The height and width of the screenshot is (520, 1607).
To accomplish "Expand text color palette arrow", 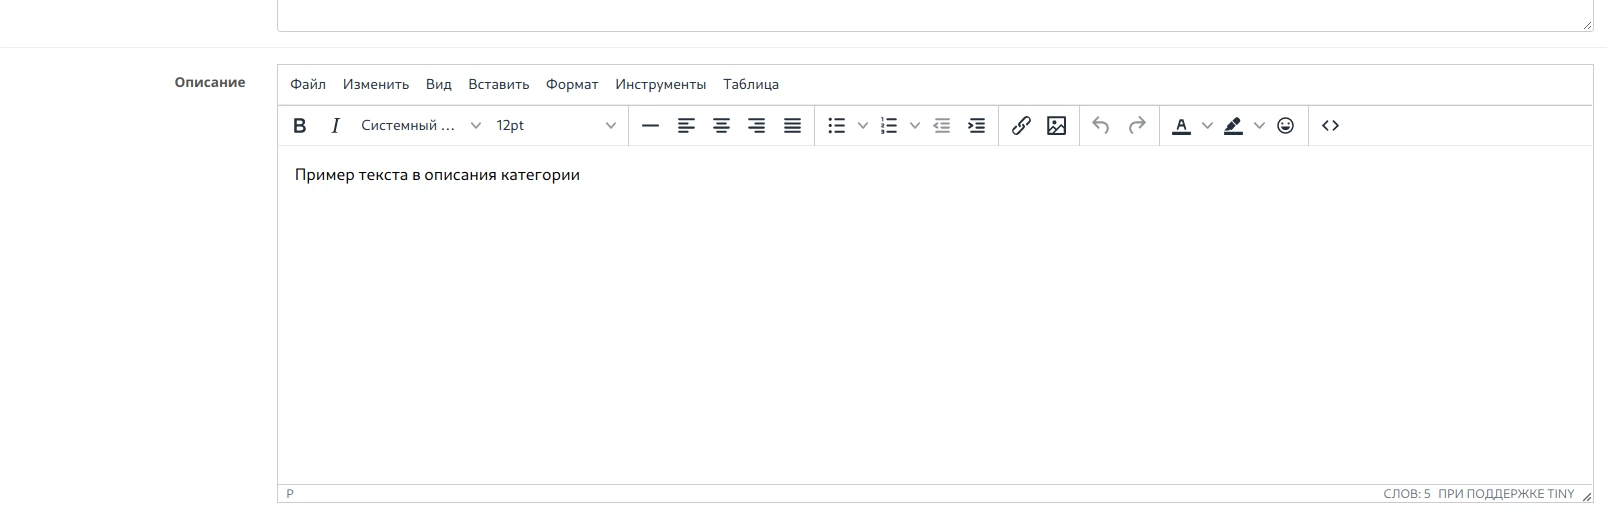I will click(1207, 125).
